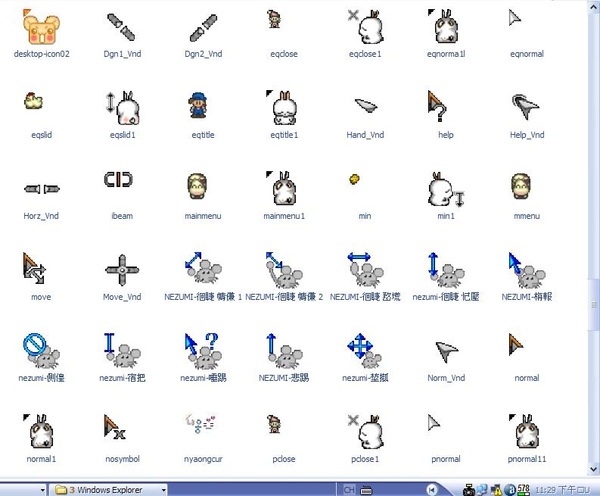Viewport: 600px width, 496px height.
Task: Click the CH language bar indicator
Action: point(349,489)
